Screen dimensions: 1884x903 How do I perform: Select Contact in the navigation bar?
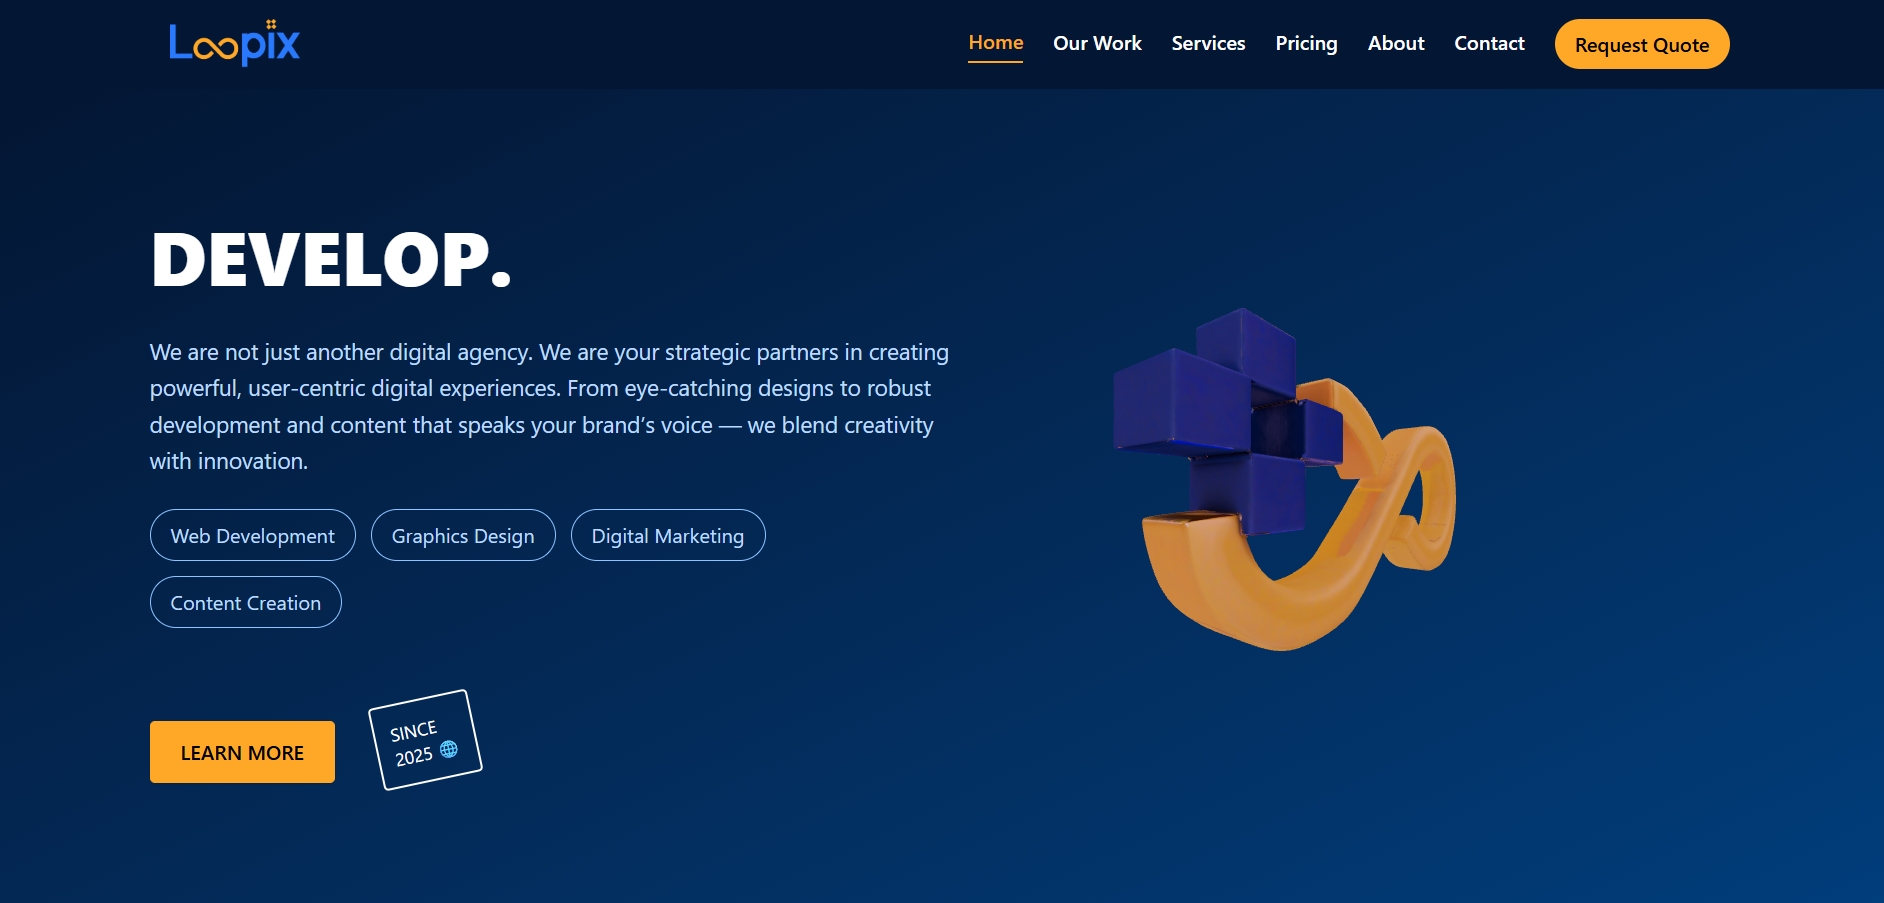coord(1489,43)
